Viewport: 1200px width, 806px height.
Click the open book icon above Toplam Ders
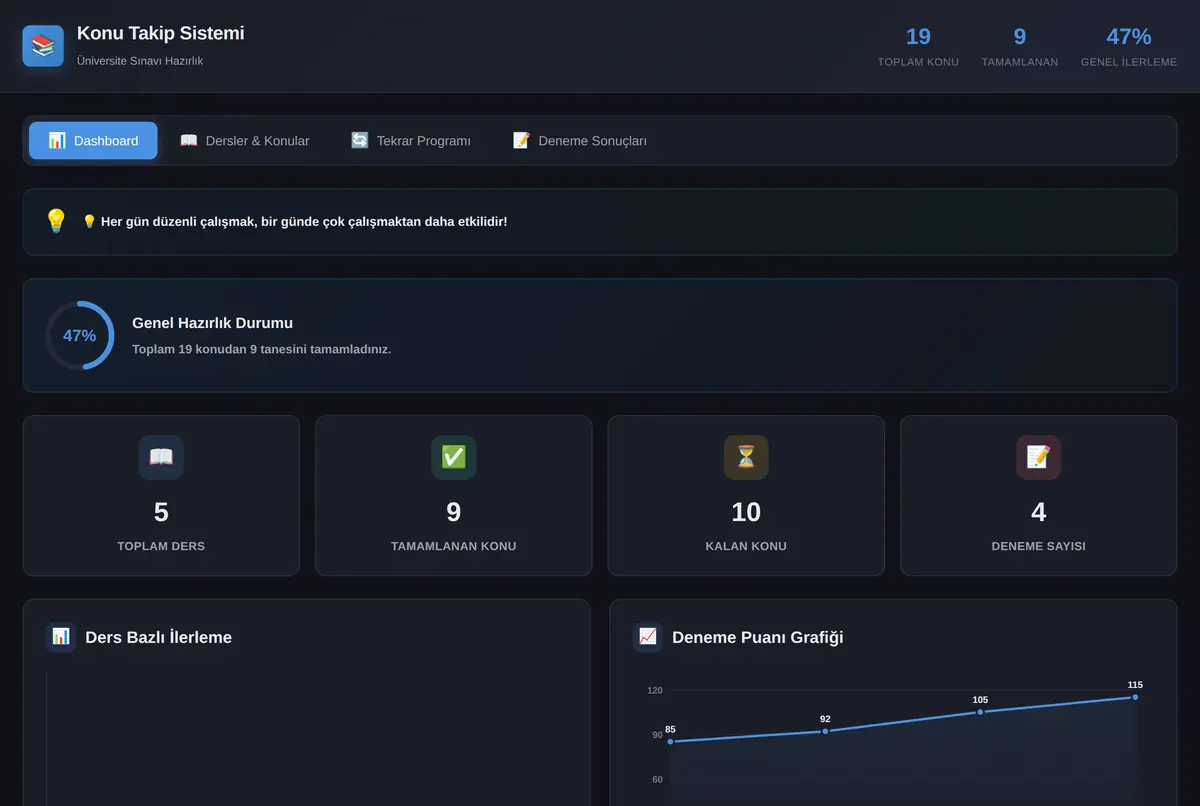pos(161,457)
